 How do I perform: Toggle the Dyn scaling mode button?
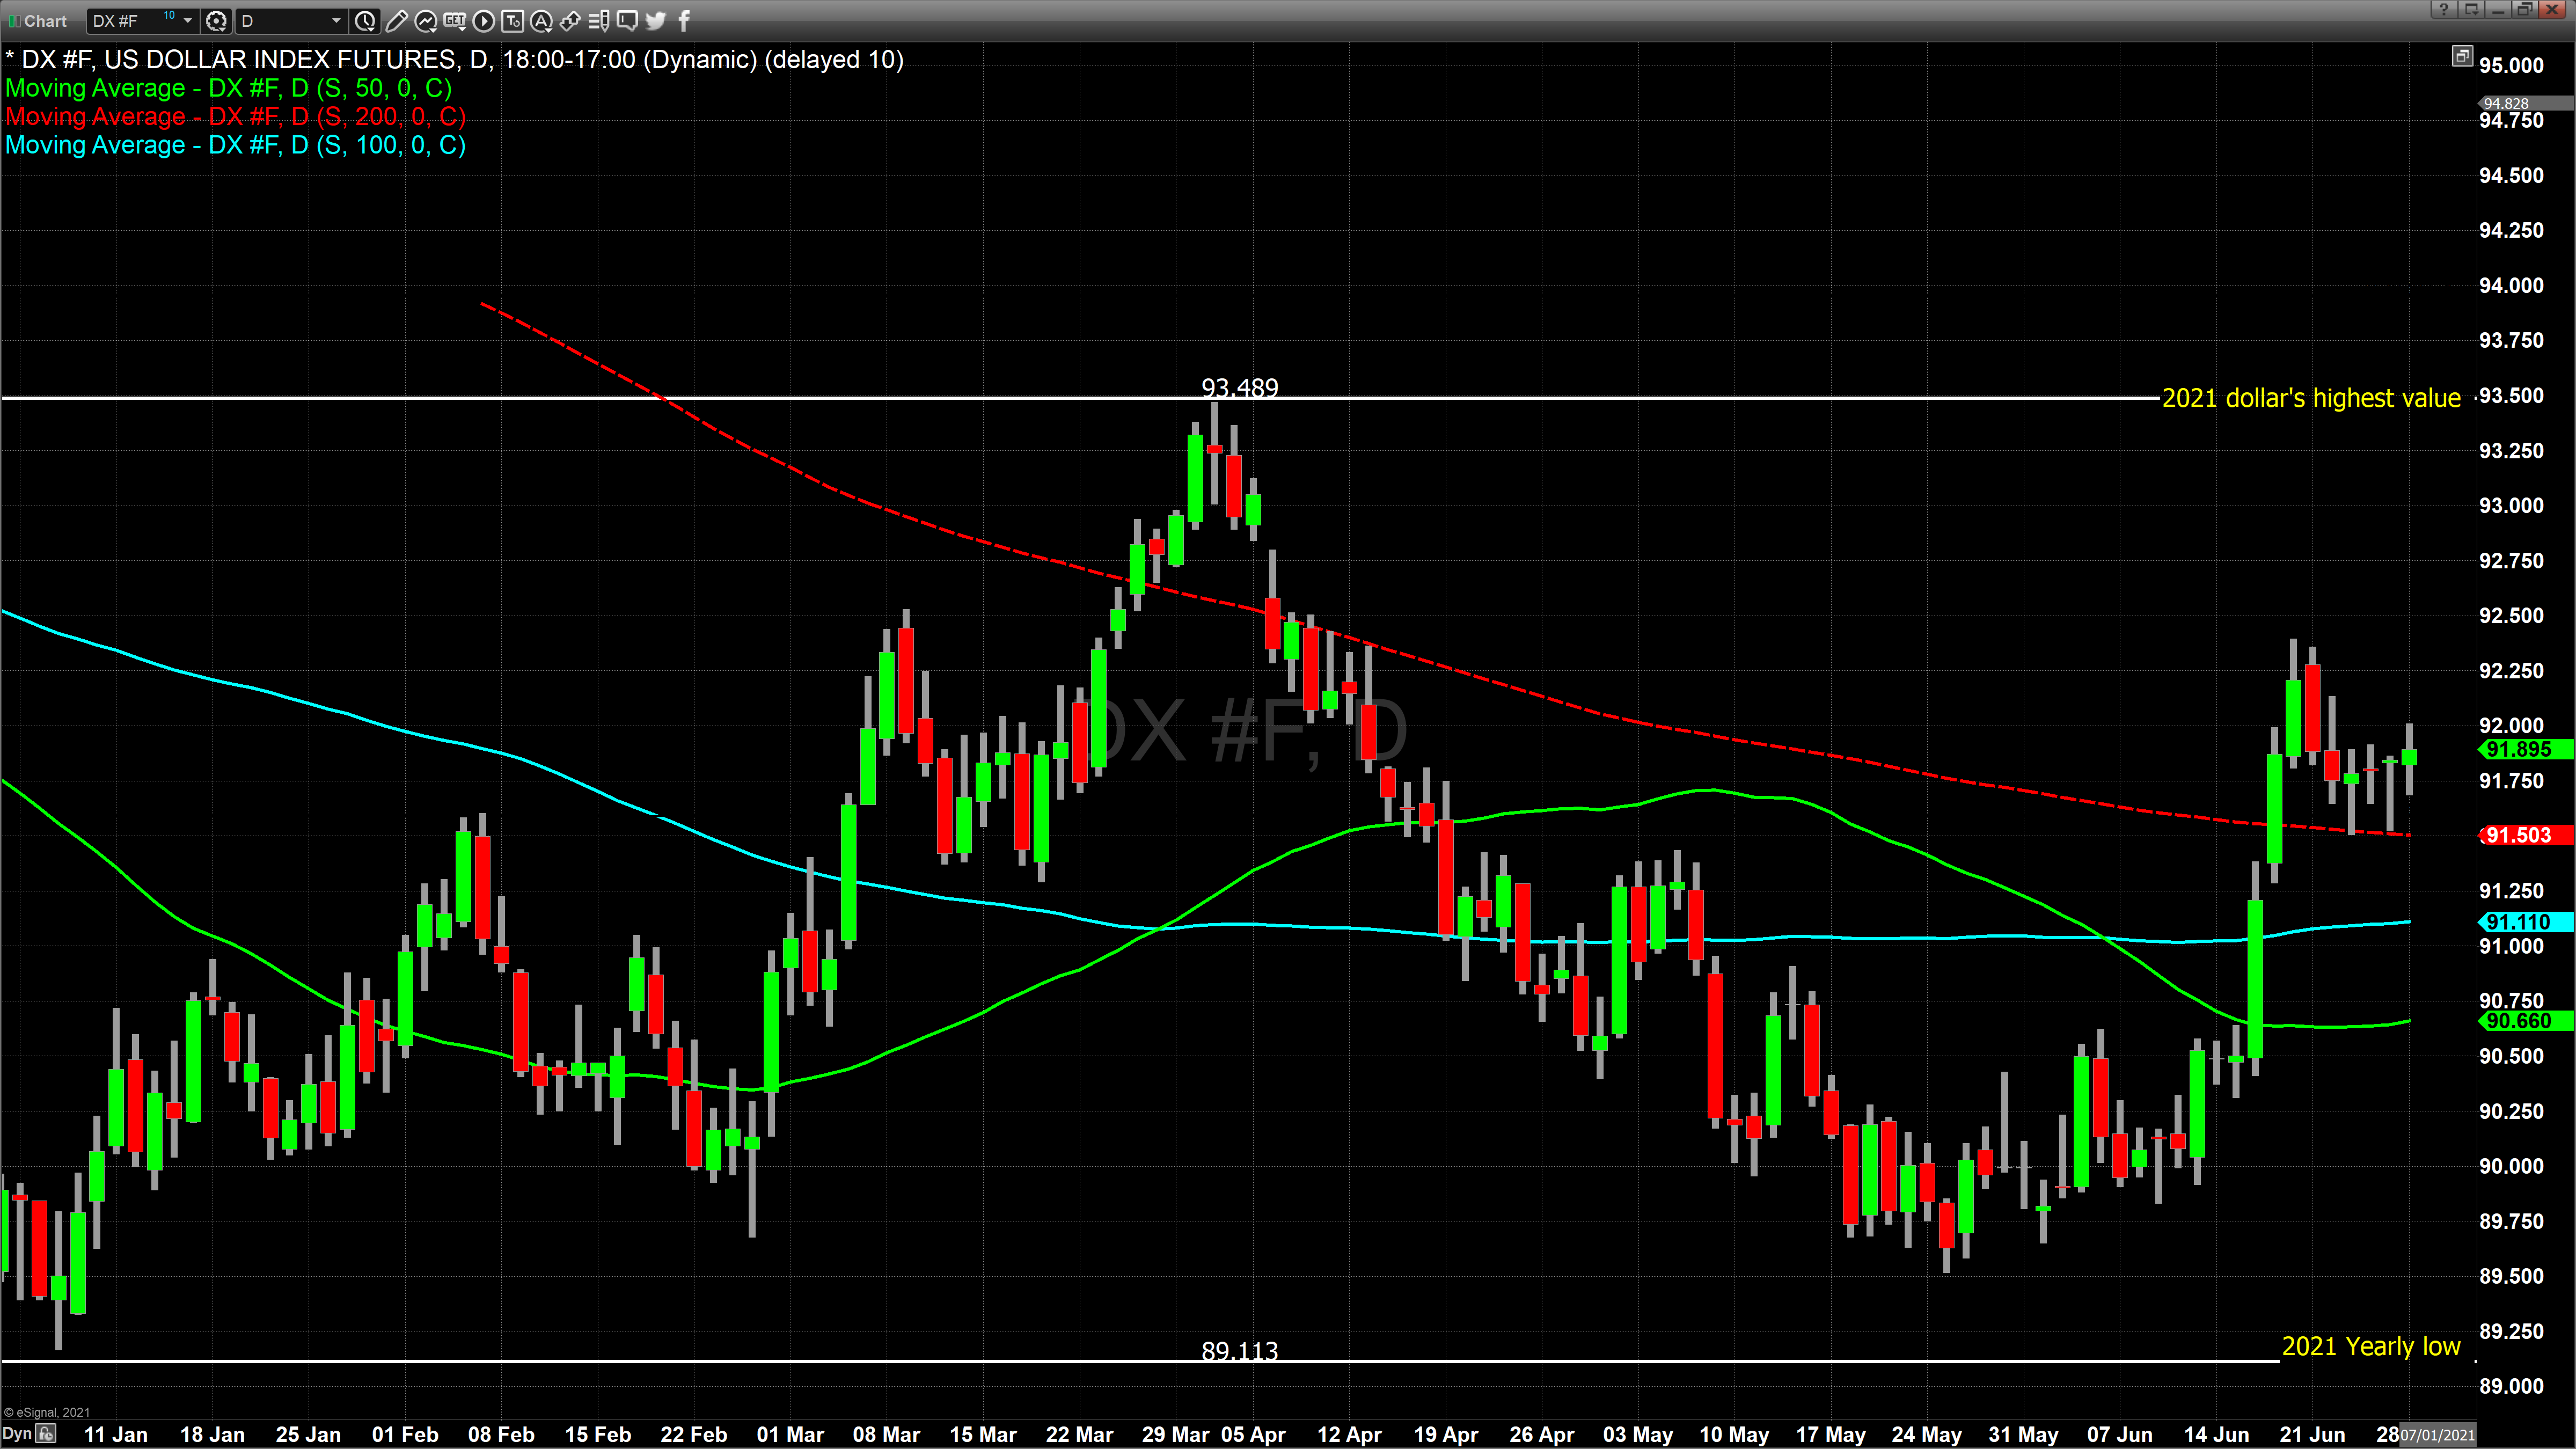(17, 1434)
